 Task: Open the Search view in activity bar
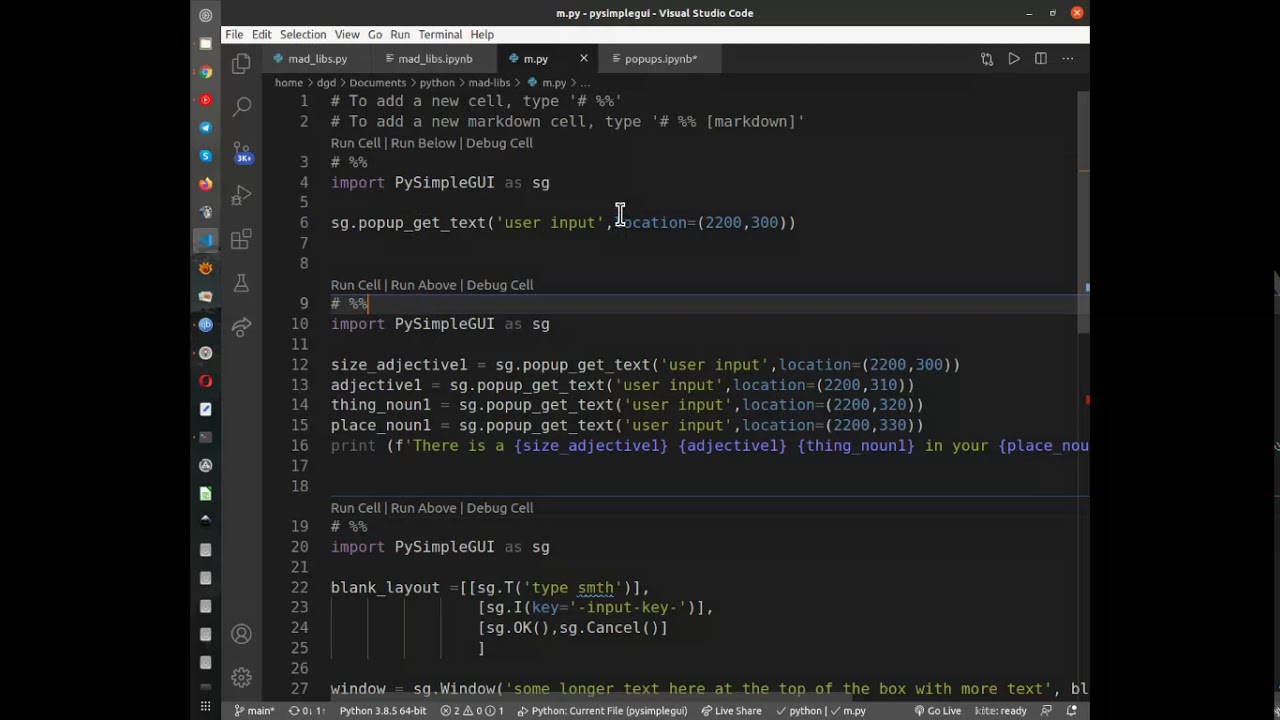[241, 106]
